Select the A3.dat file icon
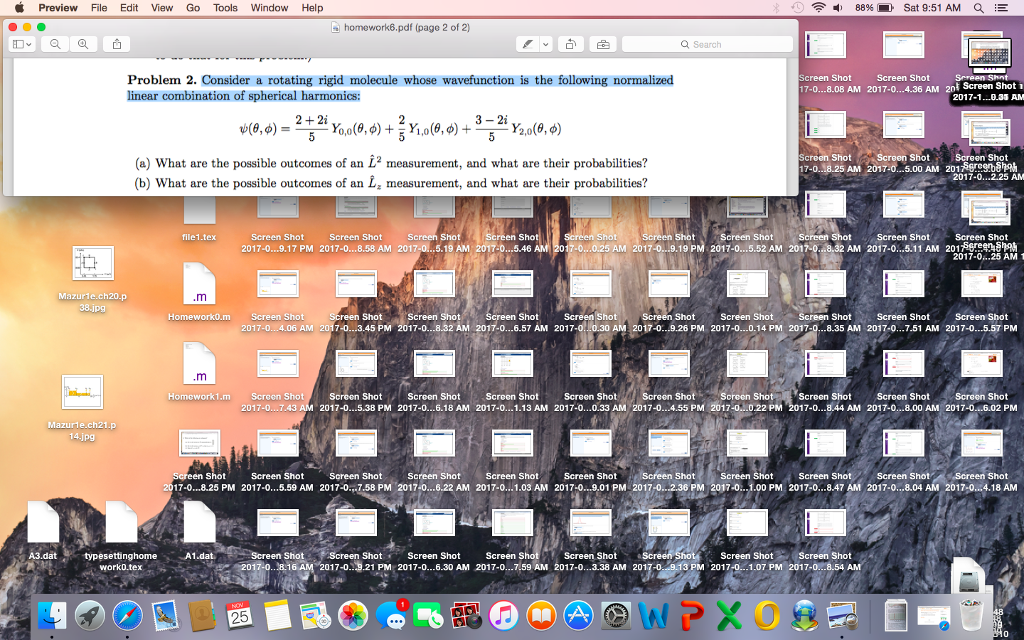 [43, 523]
